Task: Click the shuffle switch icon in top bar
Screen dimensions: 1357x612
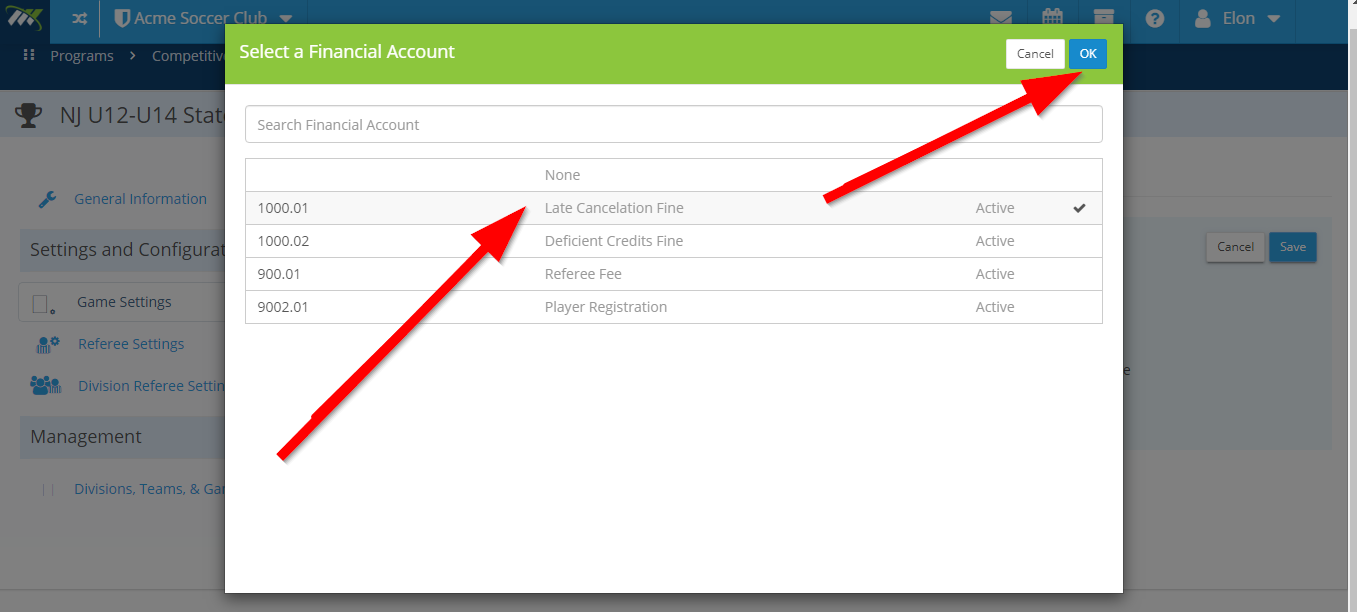Action: click(79, 18)
